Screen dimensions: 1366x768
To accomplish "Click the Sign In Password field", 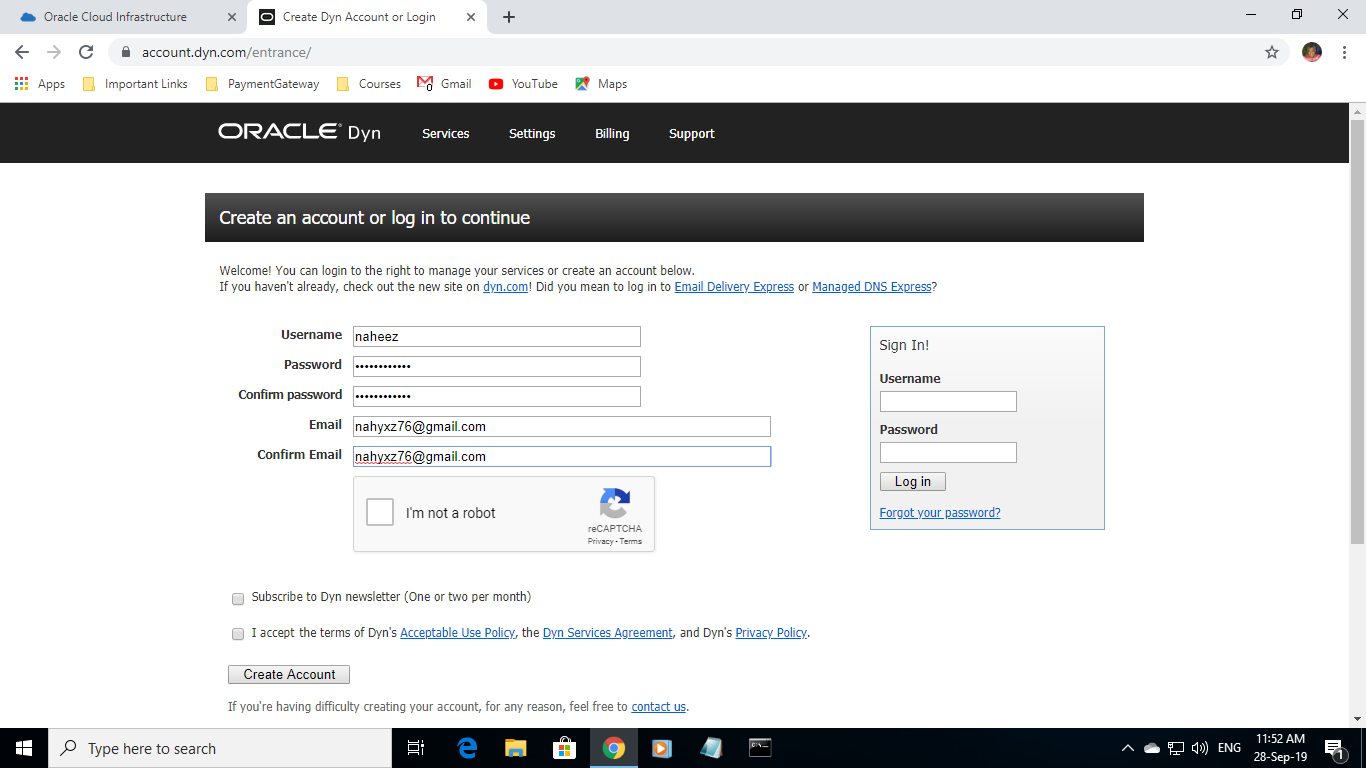I will [x=948, y=452].
